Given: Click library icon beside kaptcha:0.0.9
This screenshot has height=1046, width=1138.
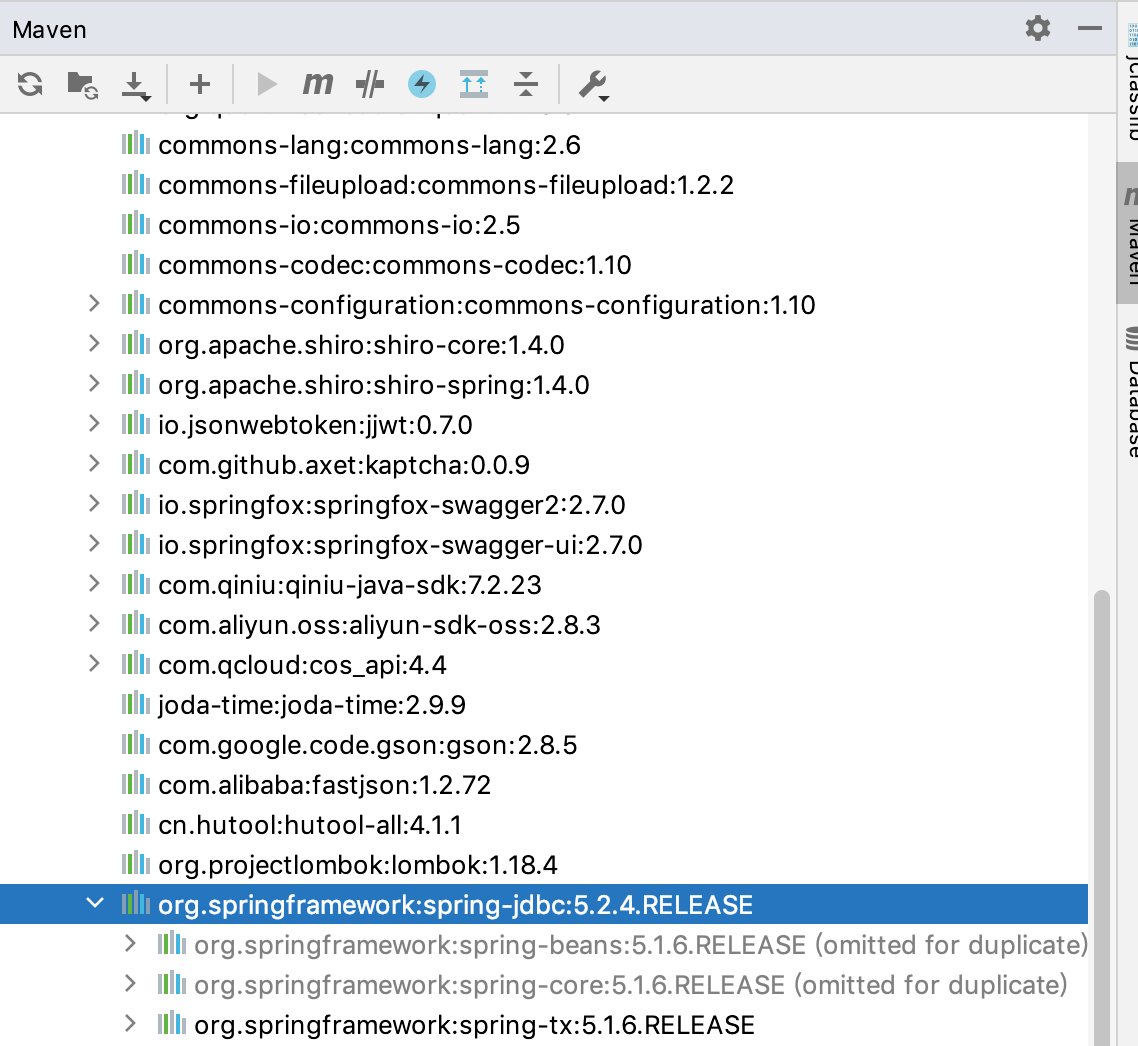Looking at the screenshot, I should tap(136, 463).
